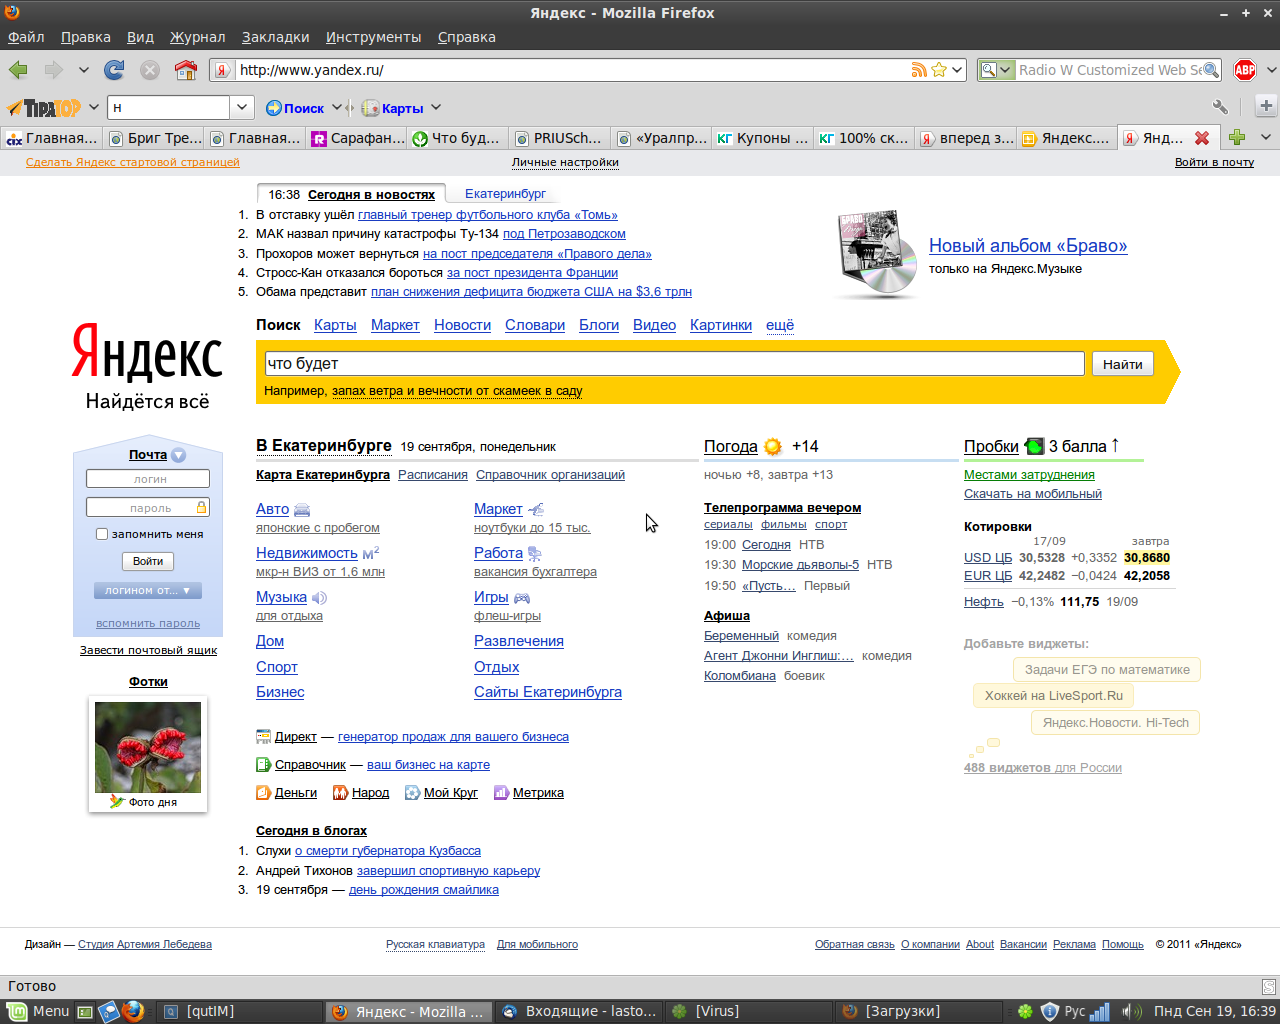The width and height of the screenshot is (1280, 1024).
Task: Click the пароль input field
Action: pos(148,508)
